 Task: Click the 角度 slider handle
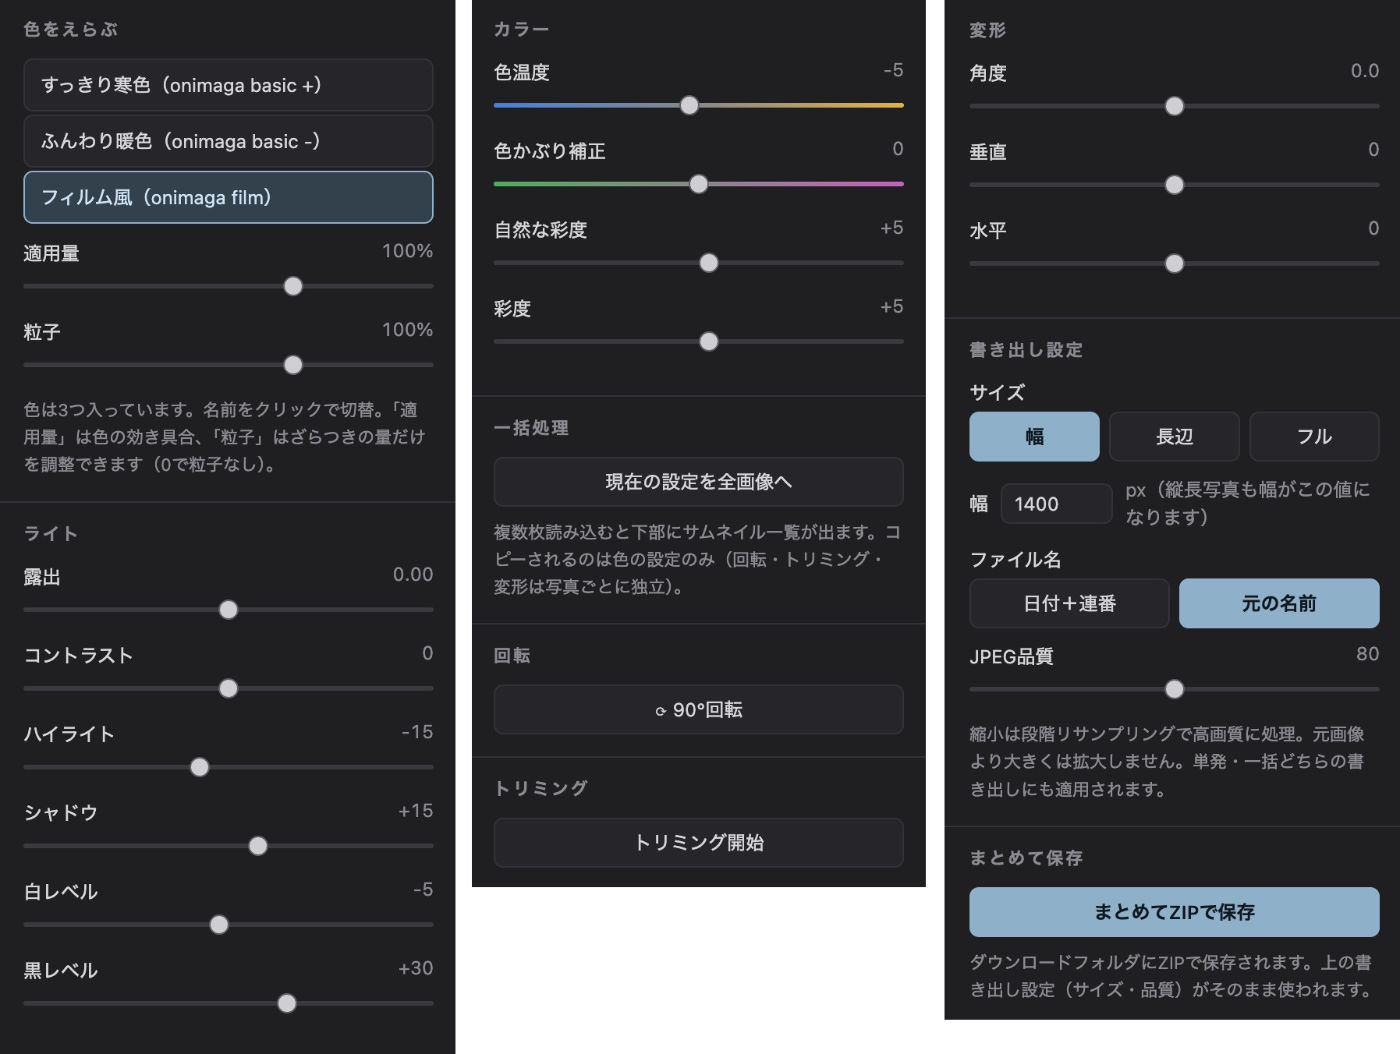pos(1175,106)
